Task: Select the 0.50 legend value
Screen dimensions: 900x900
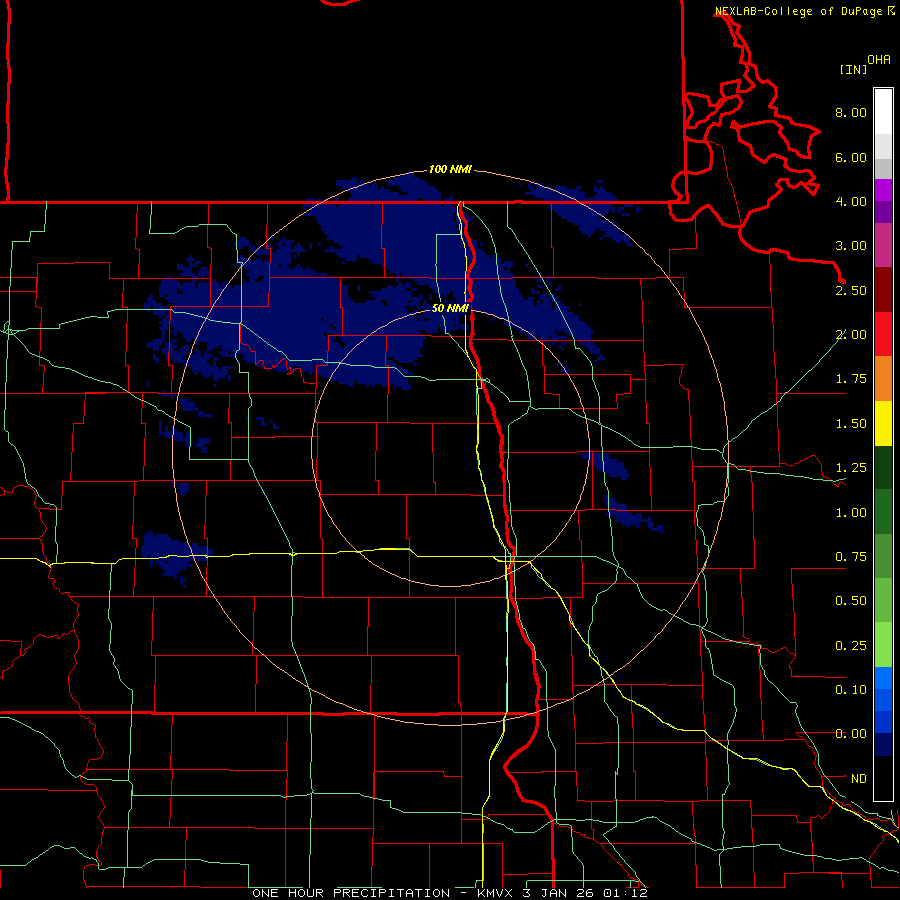Action: pos(851,601)
